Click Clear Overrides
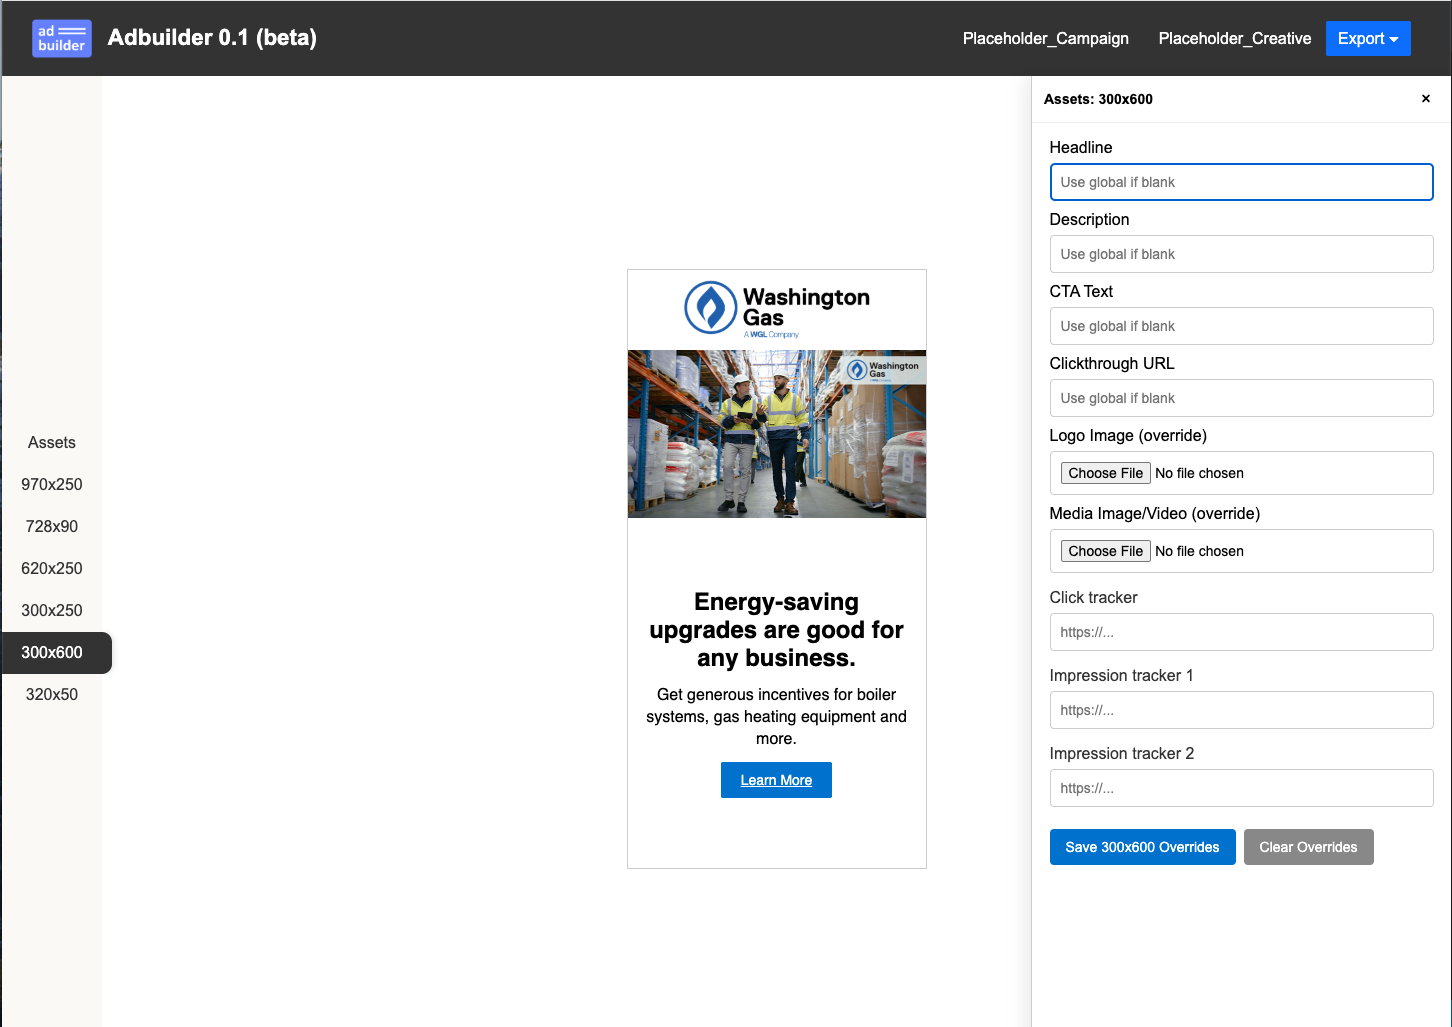 tap(1308, 847)
